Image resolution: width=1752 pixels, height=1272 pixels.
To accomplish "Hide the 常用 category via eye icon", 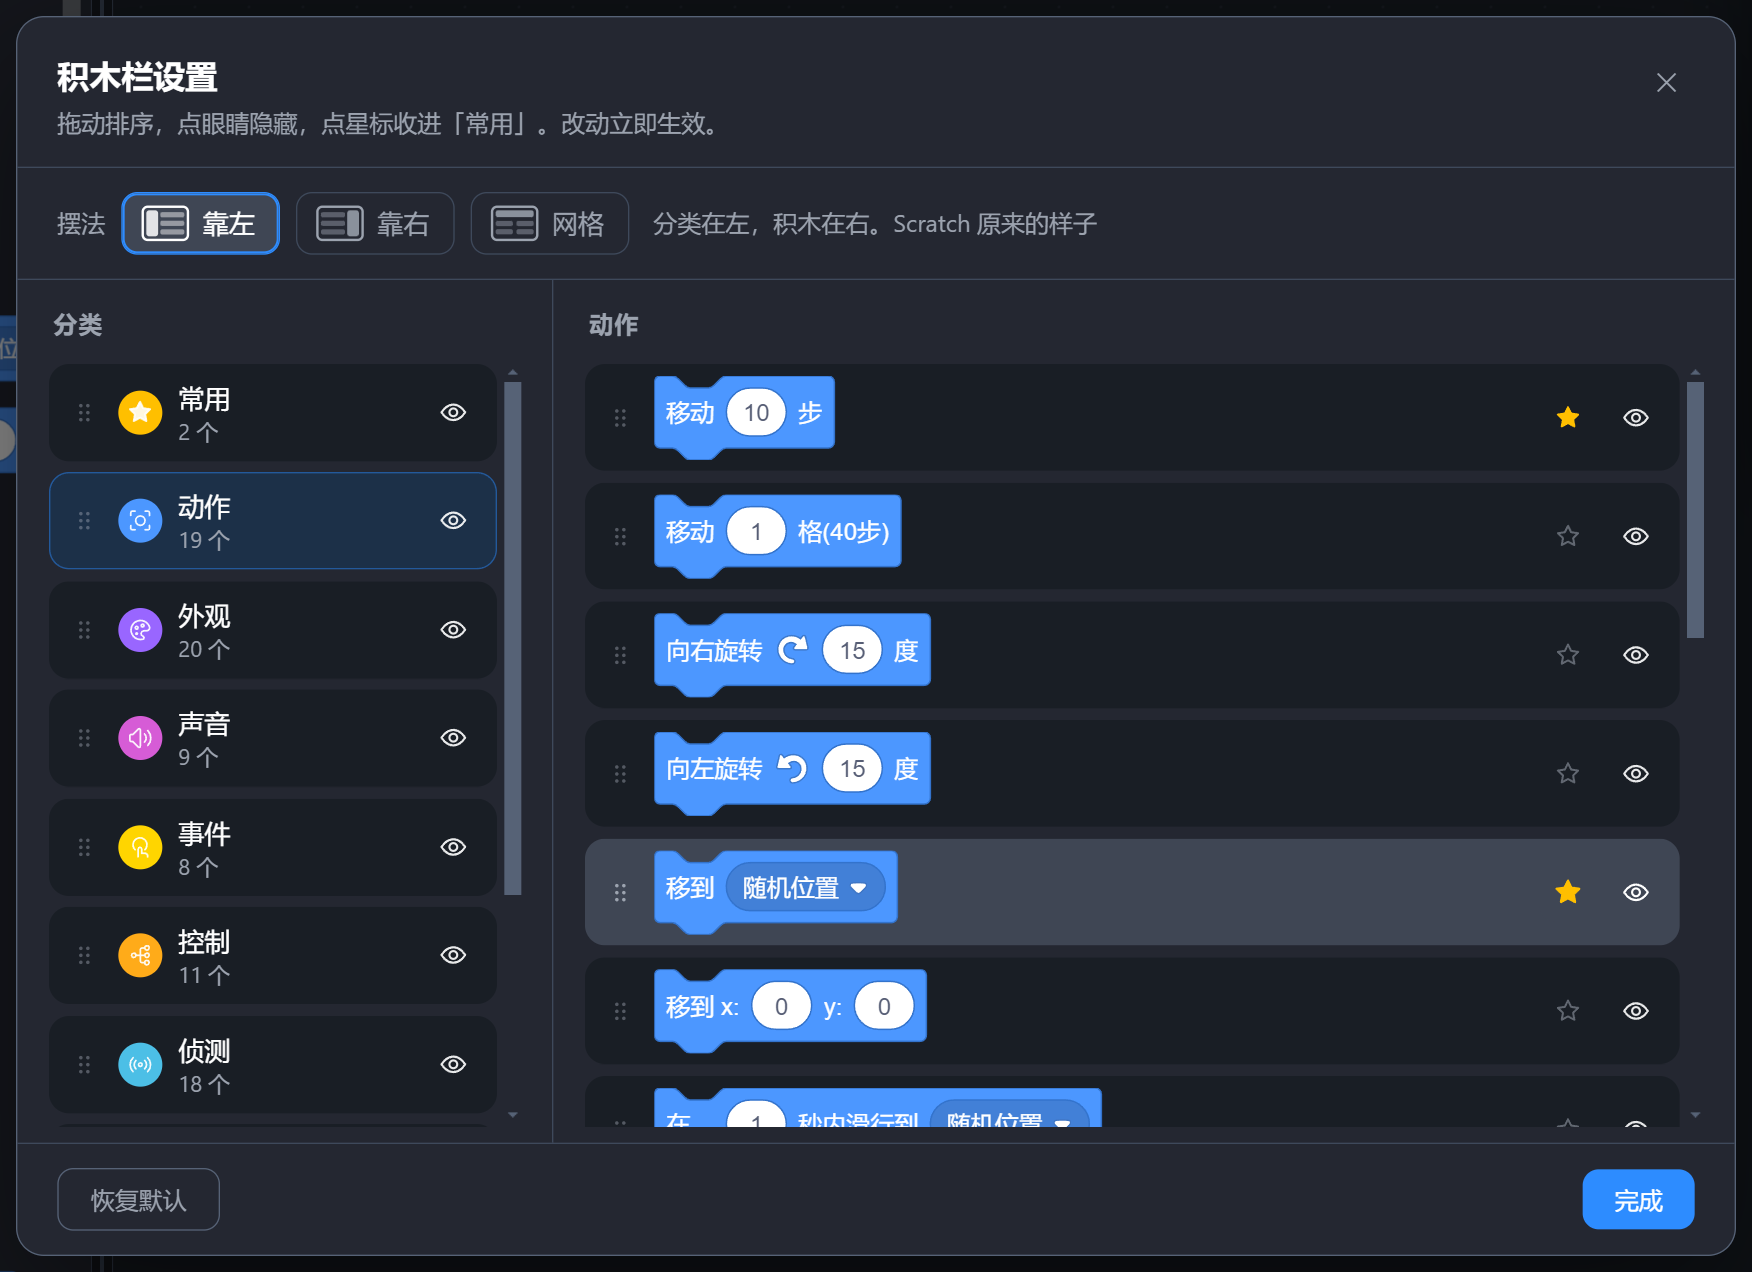I will [x=453, y=412].
